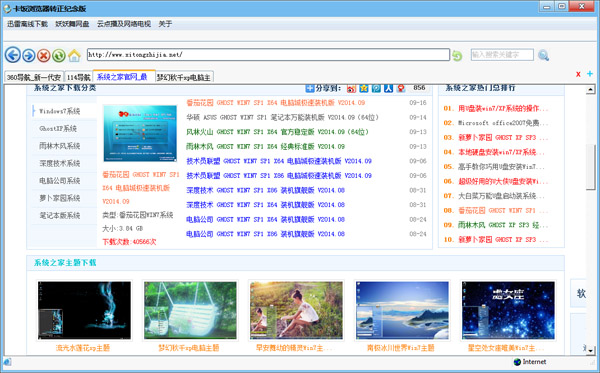Refresh page using green circular arrows icon
The image size is (600, 373).
tap(59, 55)
